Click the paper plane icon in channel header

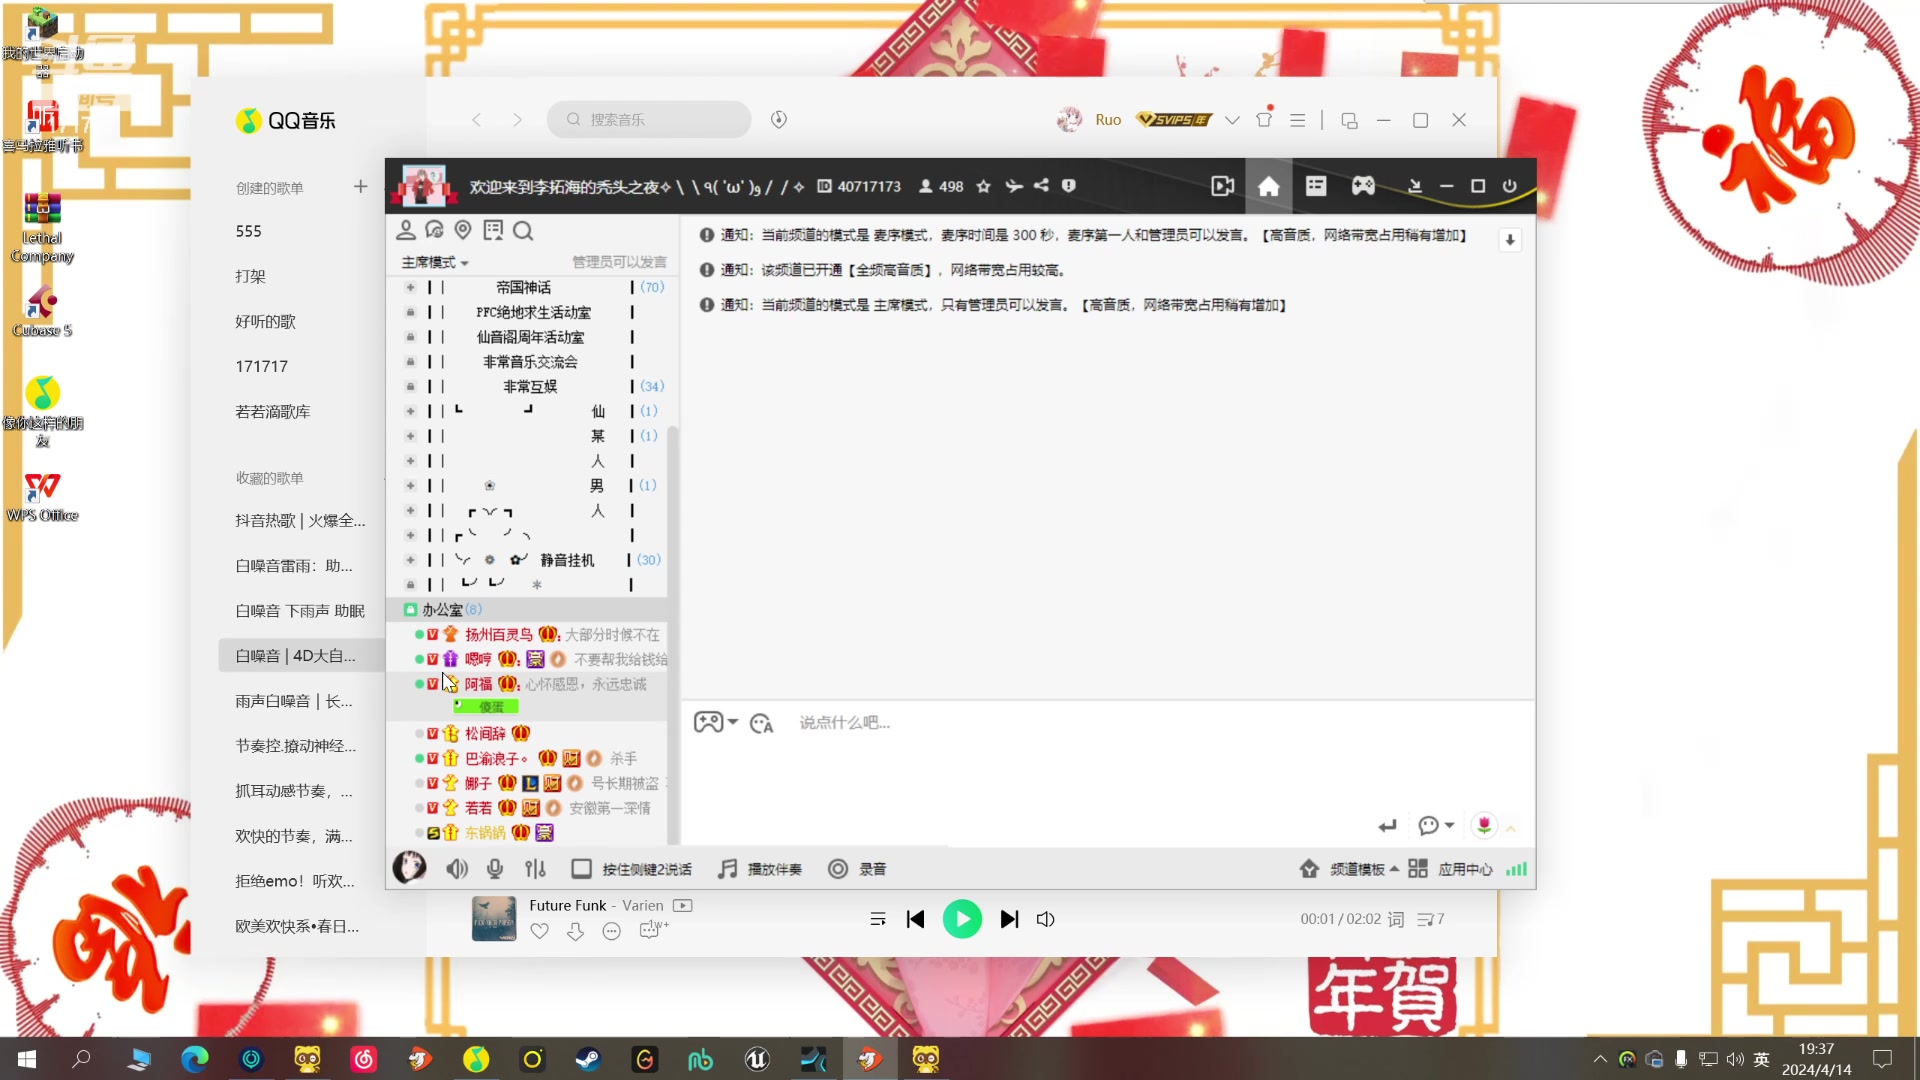click(1014, 186)
